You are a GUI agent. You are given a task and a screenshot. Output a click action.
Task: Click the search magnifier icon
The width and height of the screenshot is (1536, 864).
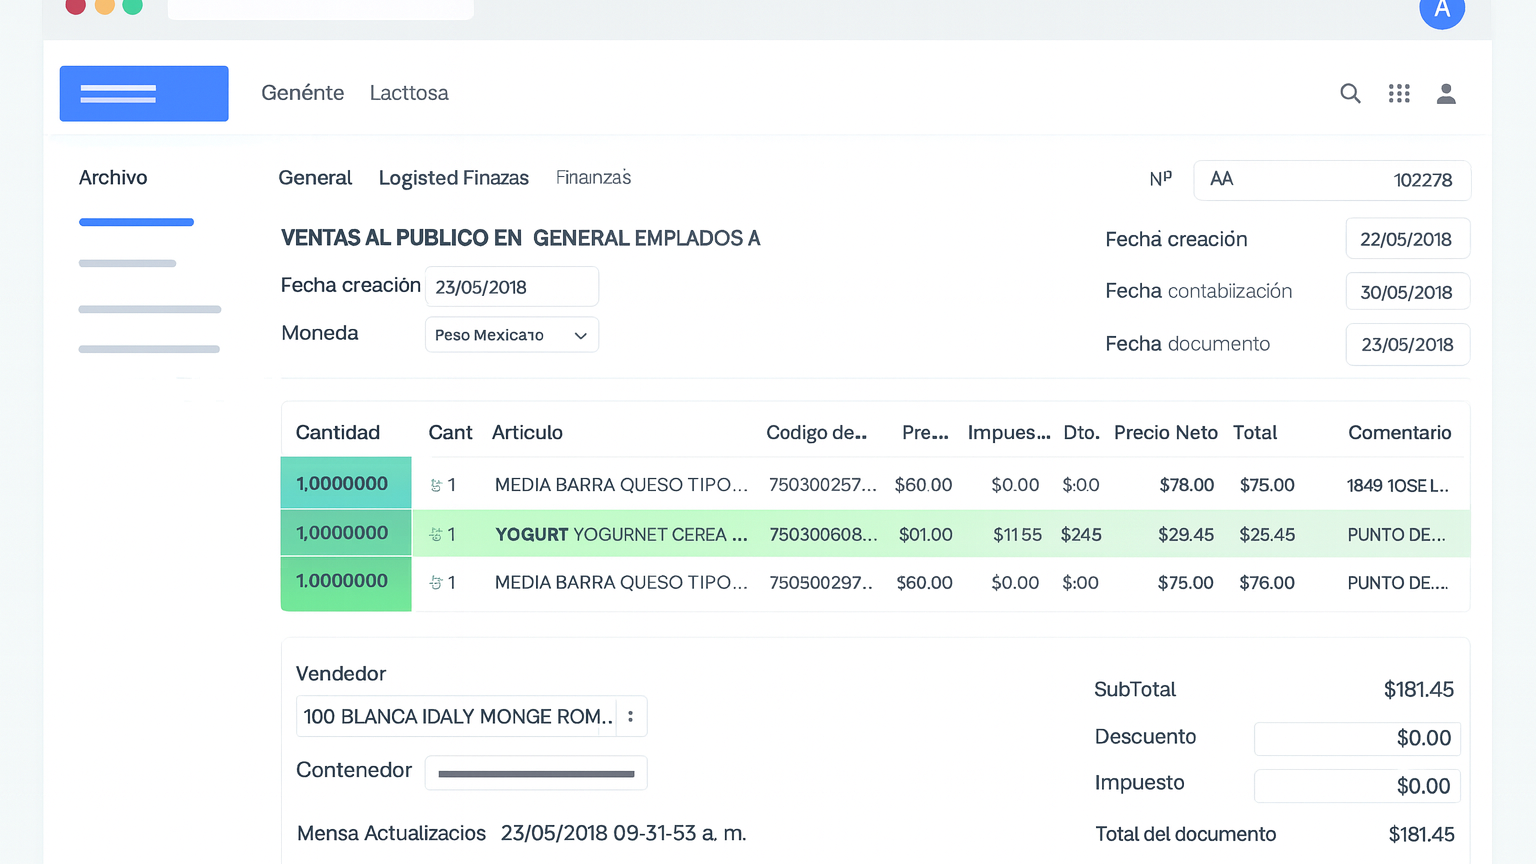point(1350,94)
